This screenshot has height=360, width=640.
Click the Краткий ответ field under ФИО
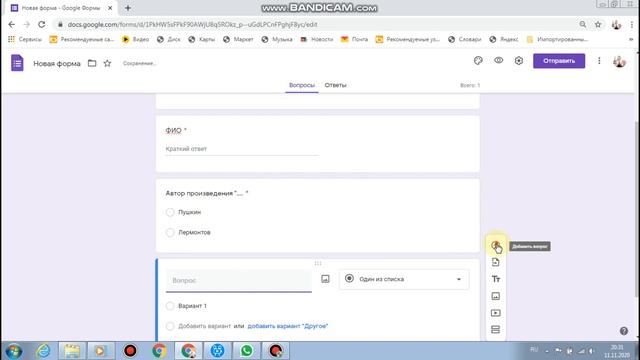(x=242, y=149)
